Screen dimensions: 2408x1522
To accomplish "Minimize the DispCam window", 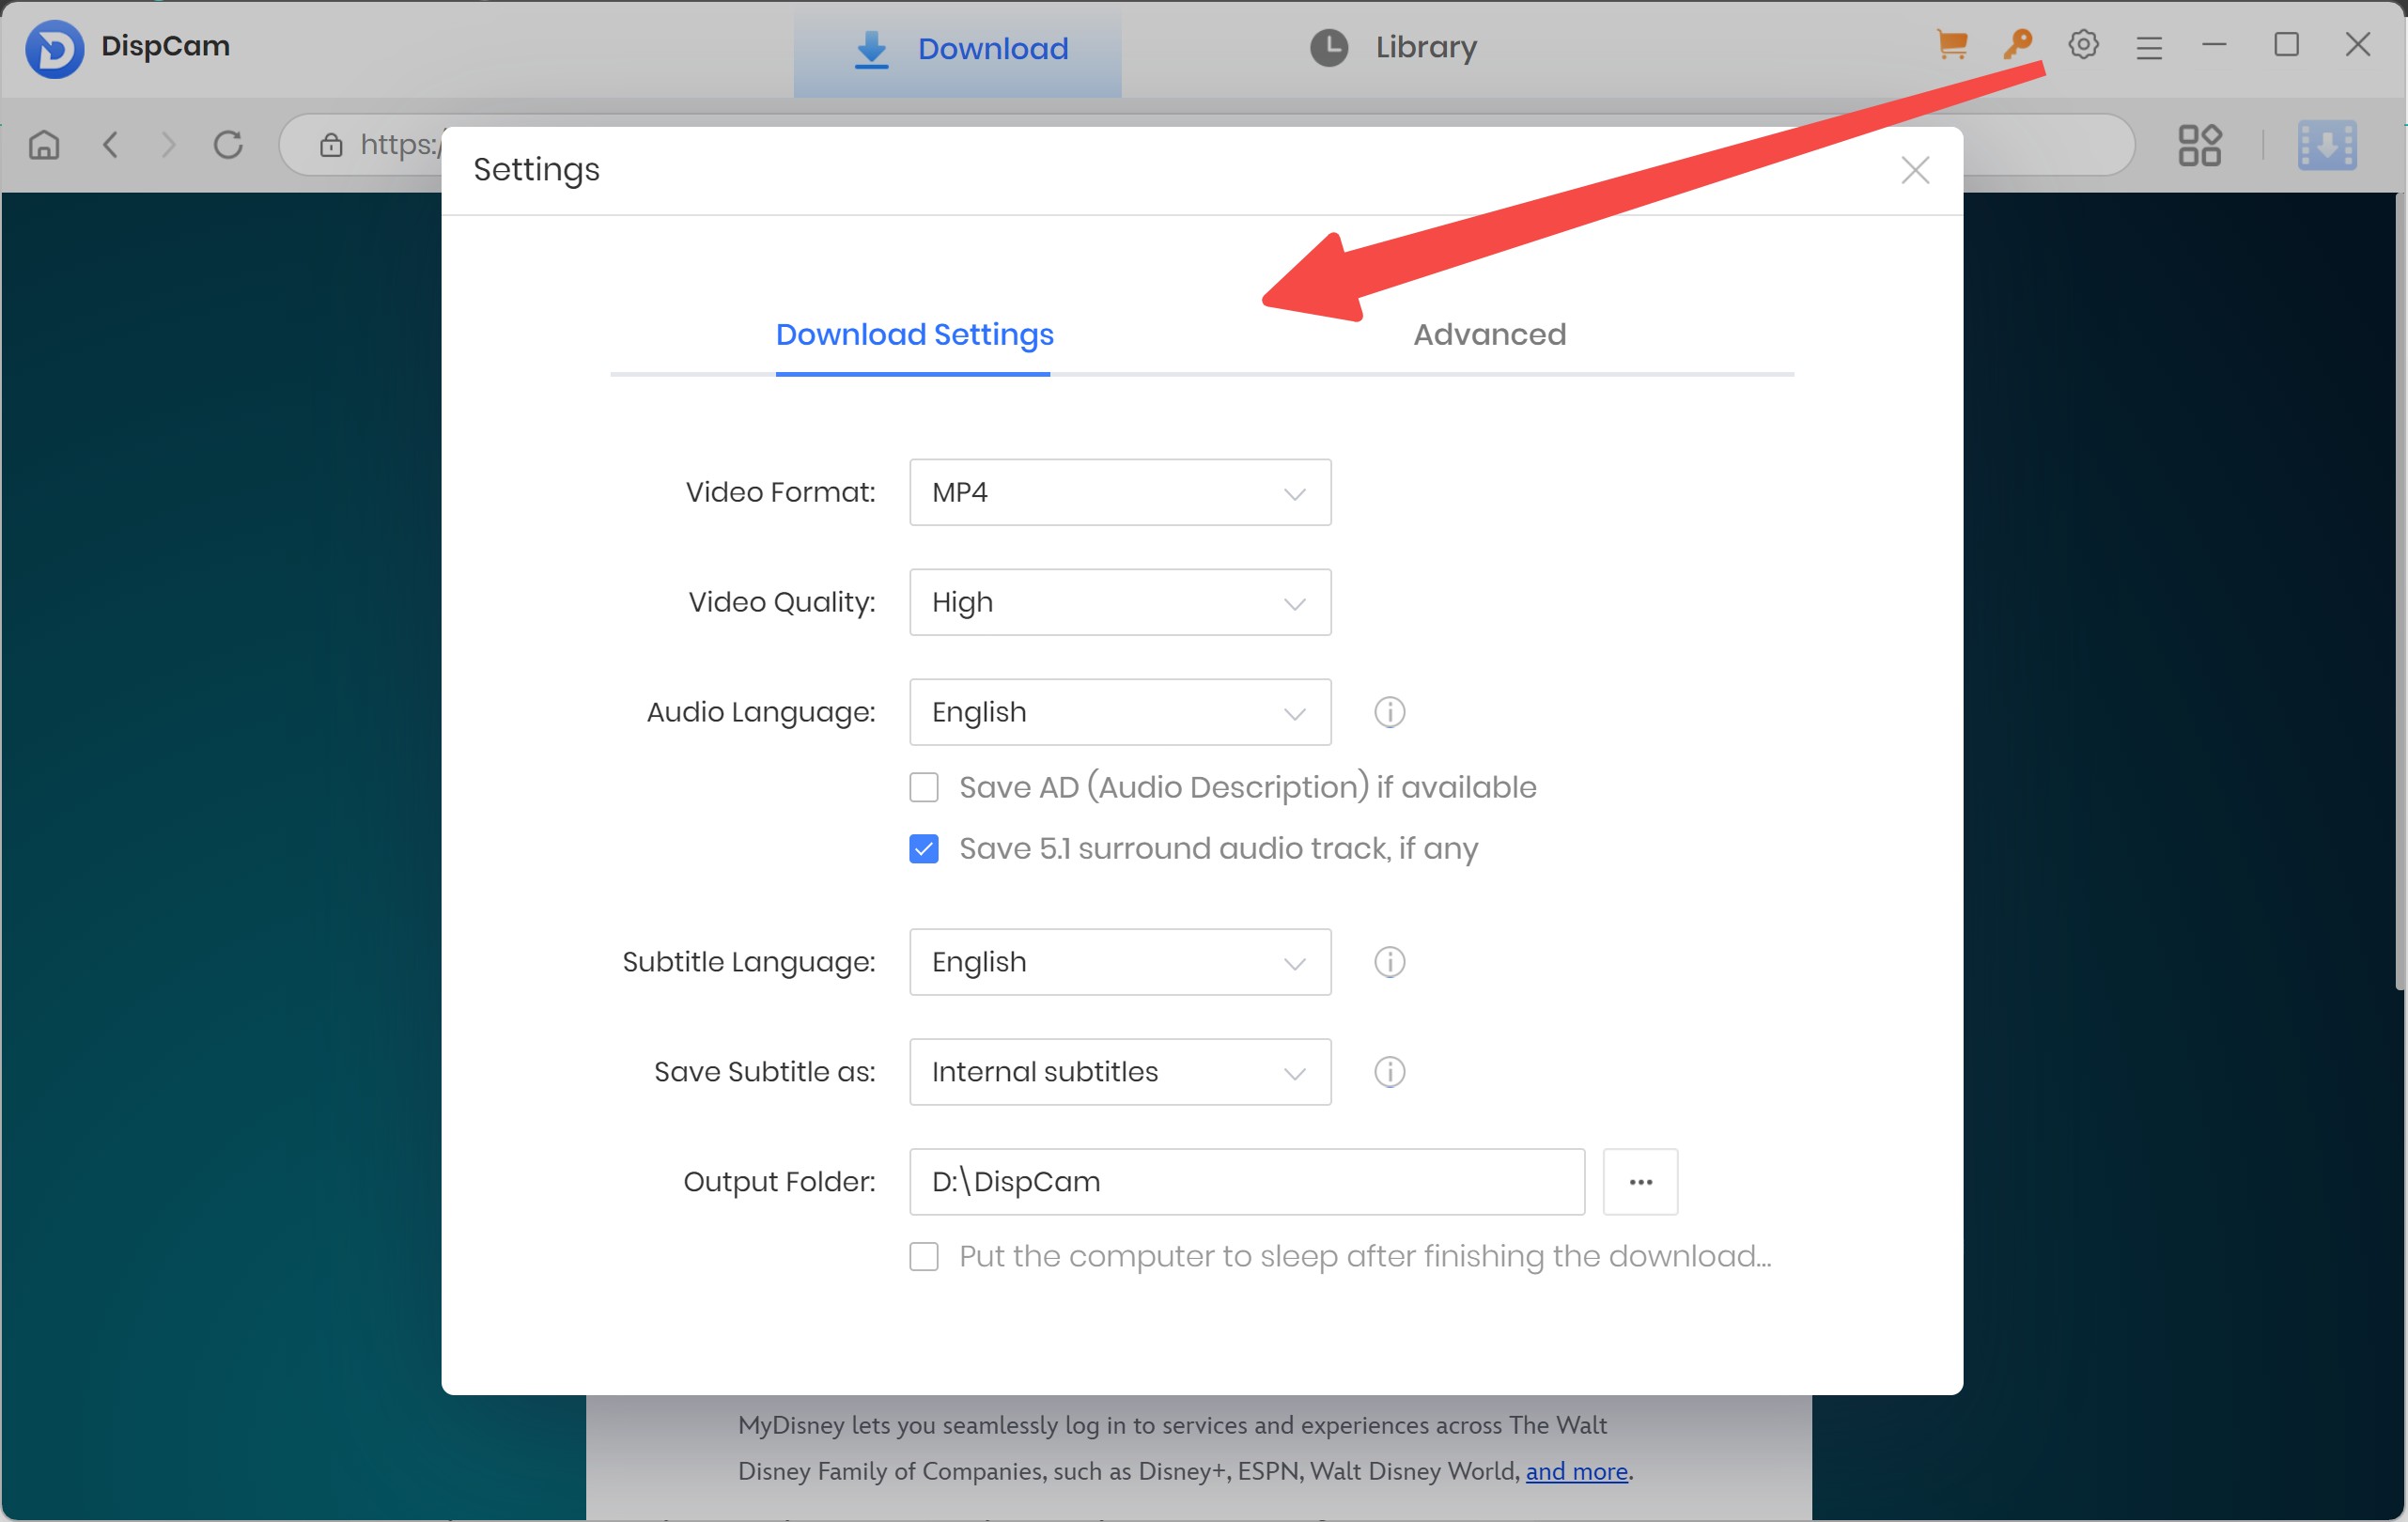I will 2214,45.
